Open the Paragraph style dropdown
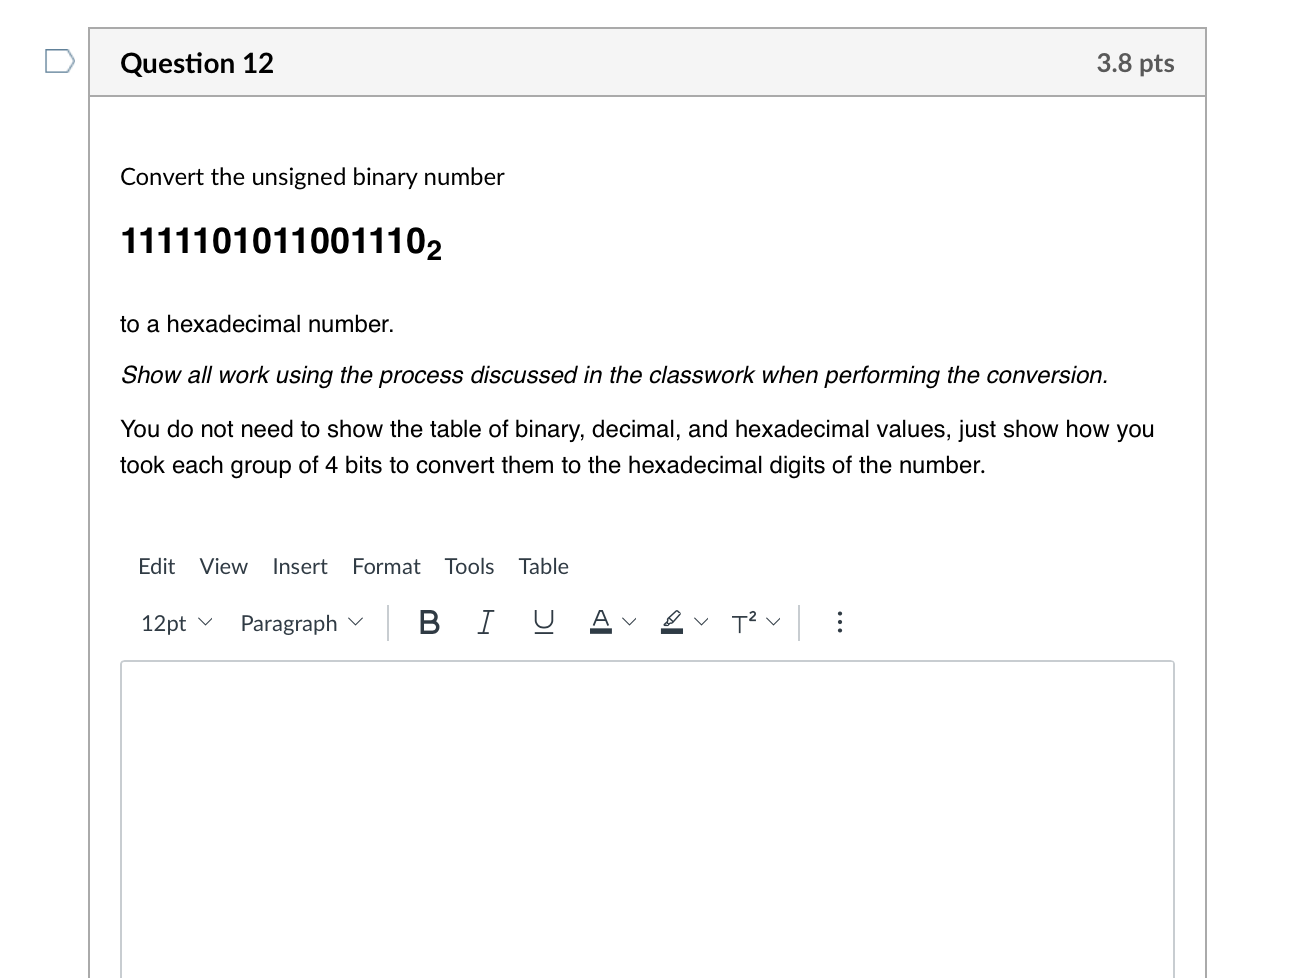 click(x=300, y=622)
